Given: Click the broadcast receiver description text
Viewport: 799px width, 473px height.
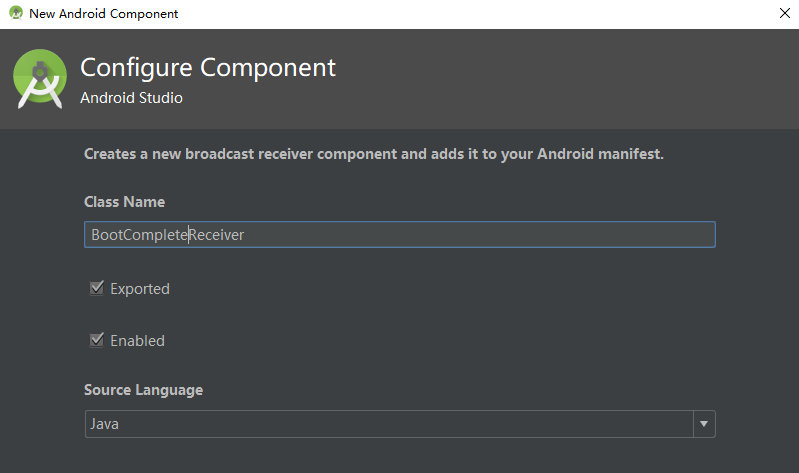Looking at the screenshot, I should [x=374, y=154].
